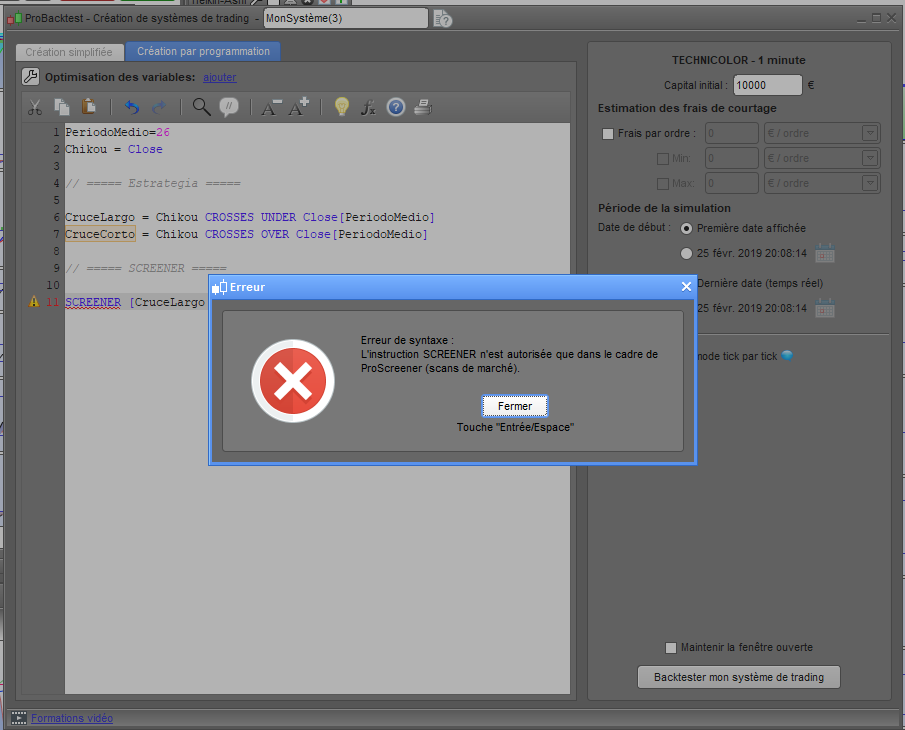Tick the Min brokerage checkbox
The image size is (905, 730).
[x=663, y=159]
